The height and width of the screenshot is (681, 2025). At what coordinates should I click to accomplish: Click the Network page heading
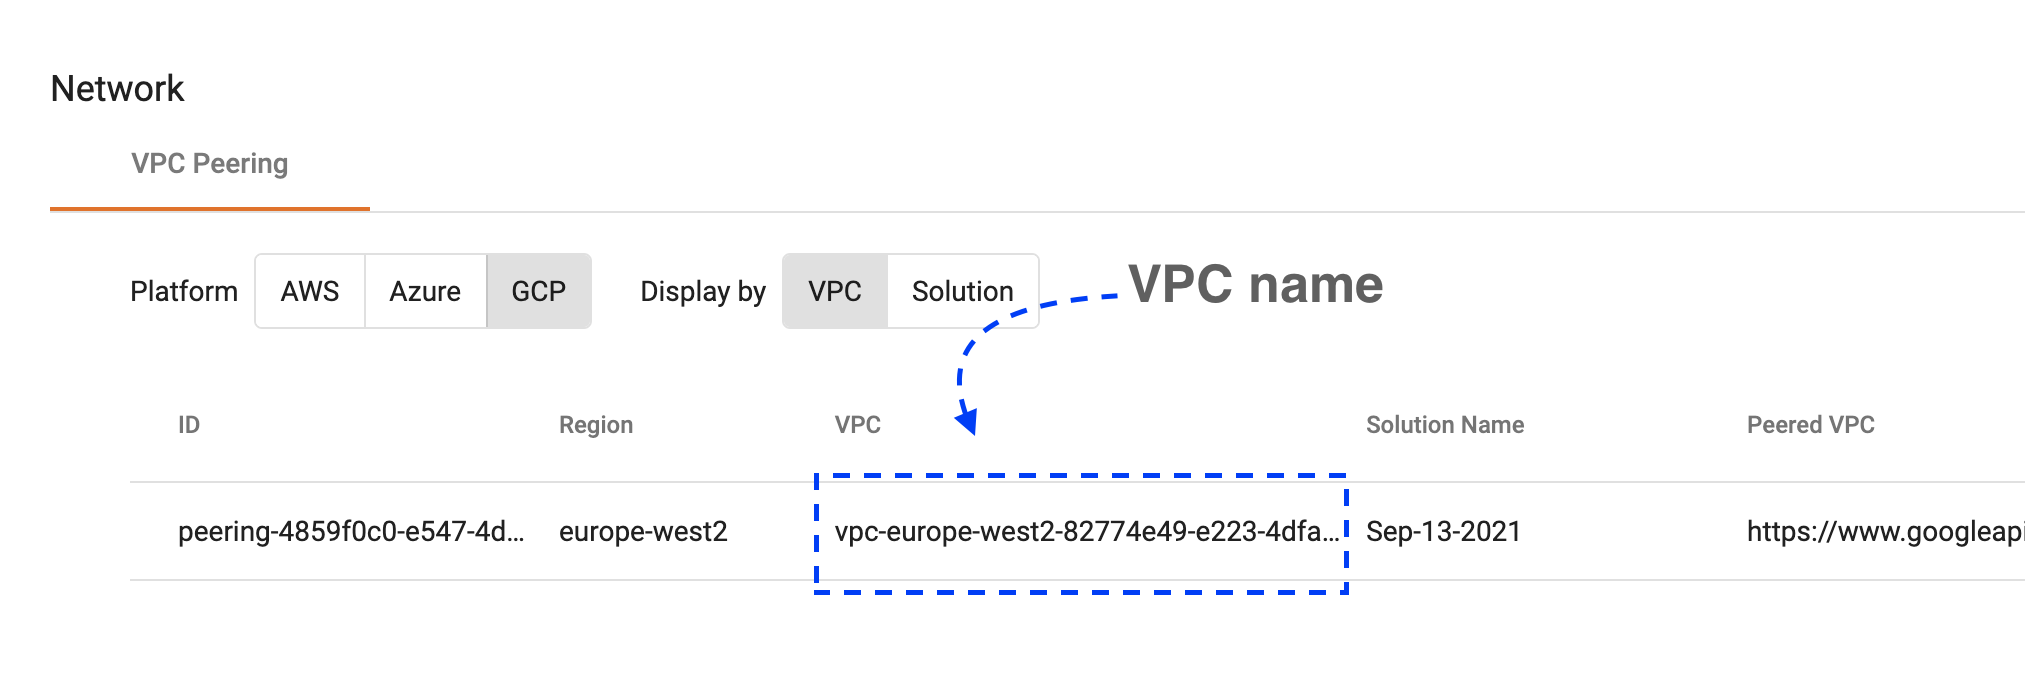pos(117,88)
